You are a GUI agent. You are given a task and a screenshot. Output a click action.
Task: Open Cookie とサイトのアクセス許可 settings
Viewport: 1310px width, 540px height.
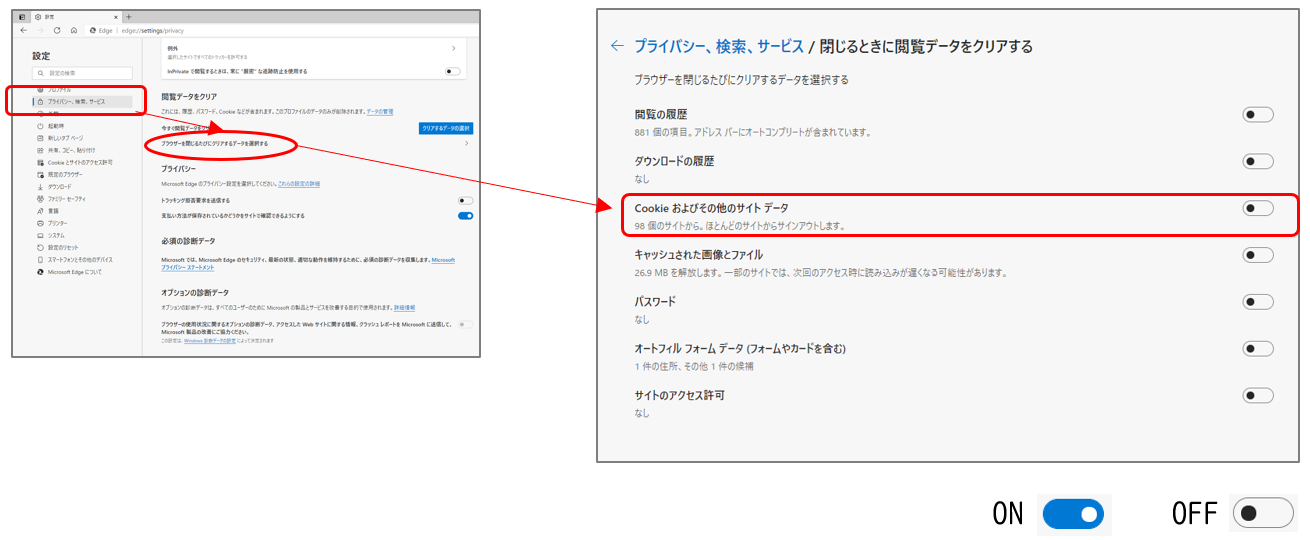[75, 162]
